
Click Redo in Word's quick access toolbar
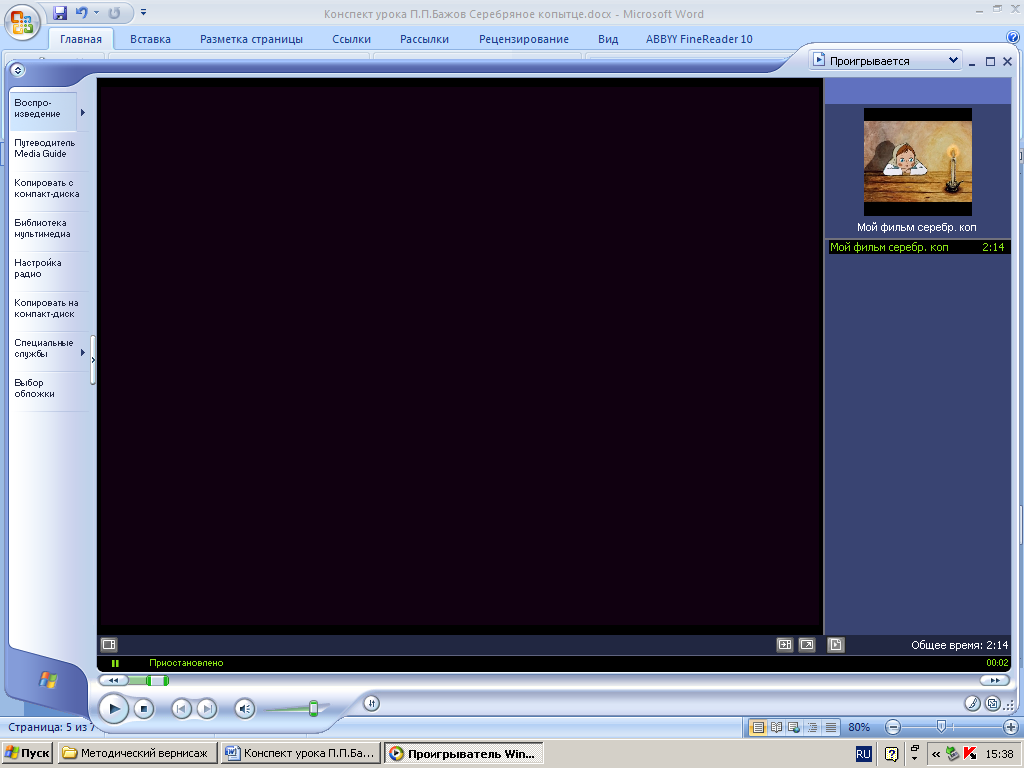pos(114,12)
